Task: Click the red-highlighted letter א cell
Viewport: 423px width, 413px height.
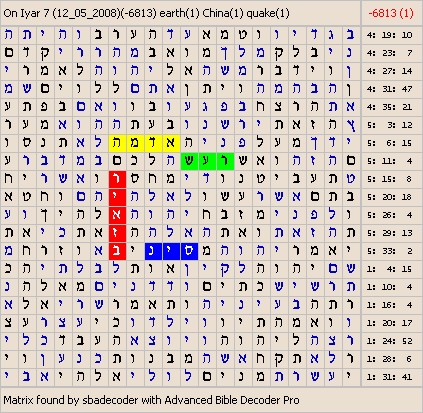Action: tap(117, 215)
